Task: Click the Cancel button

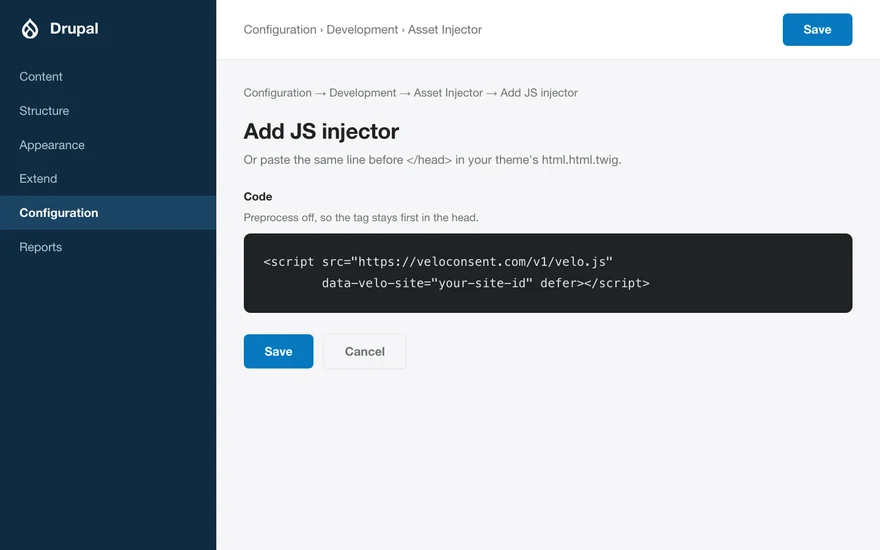Action: tap(364, 351)
